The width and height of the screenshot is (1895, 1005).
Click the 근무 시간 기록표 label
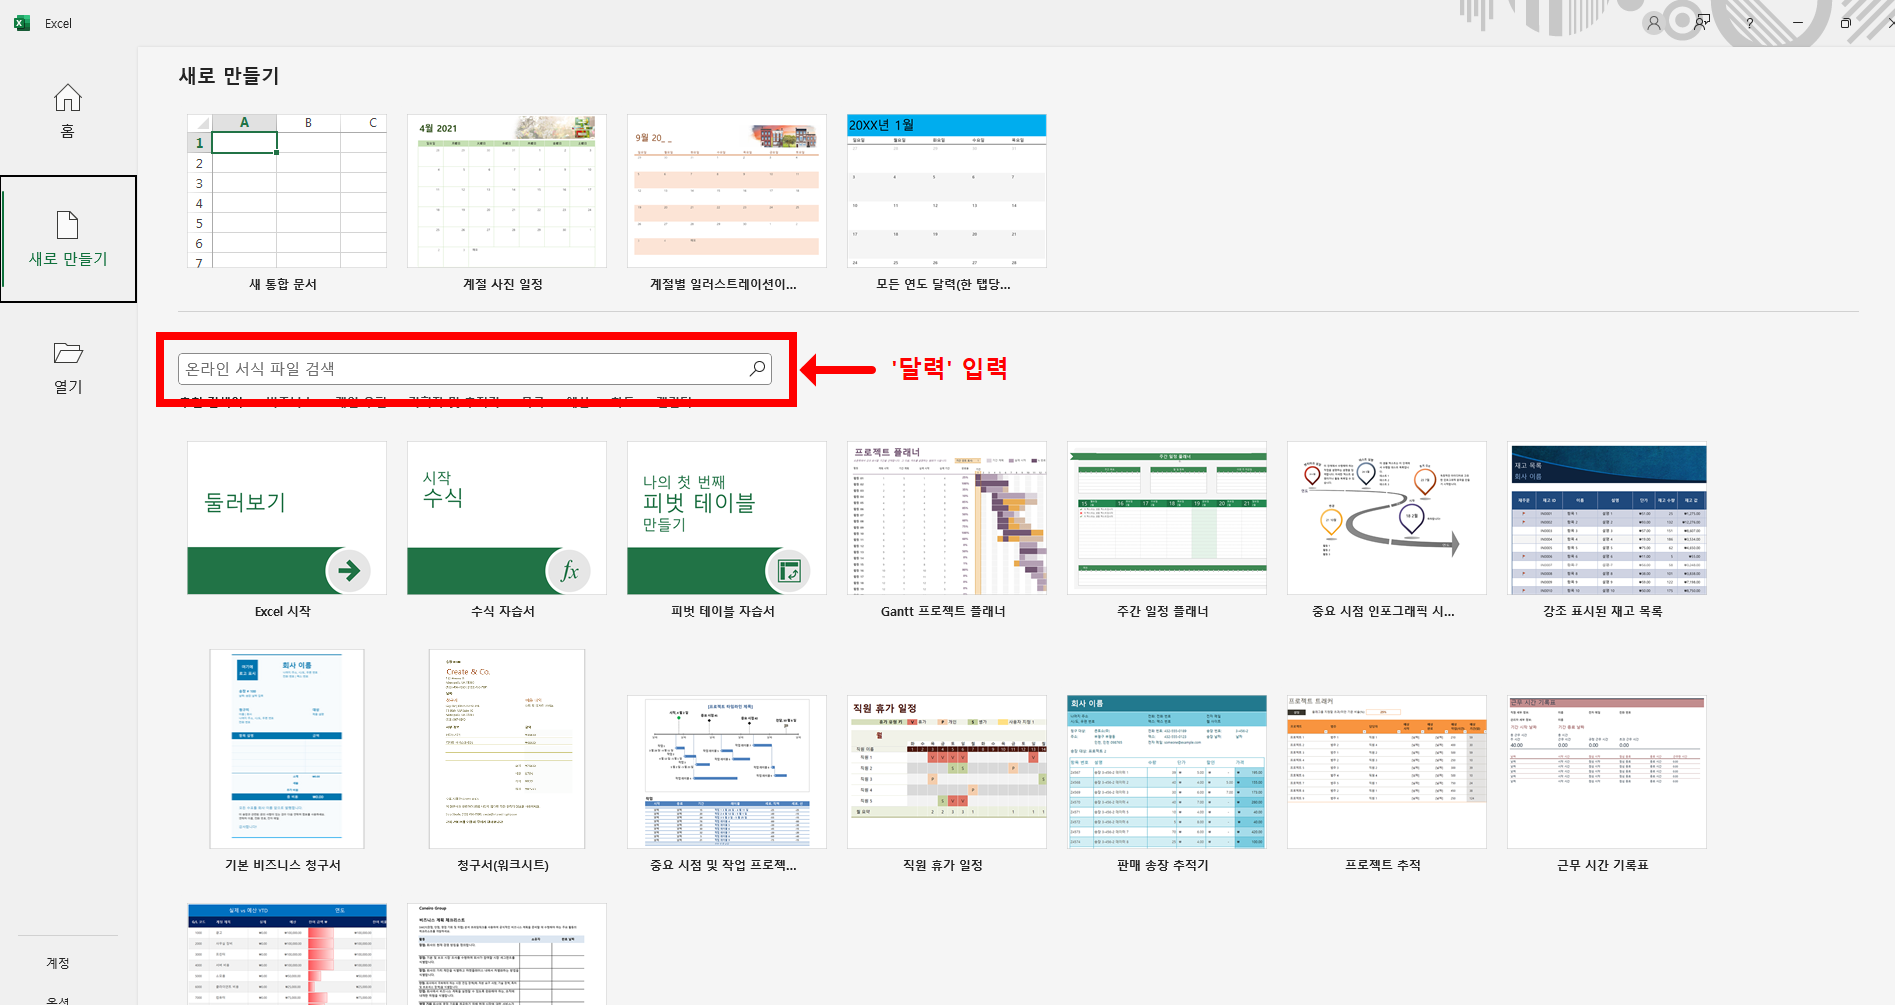1603,865
